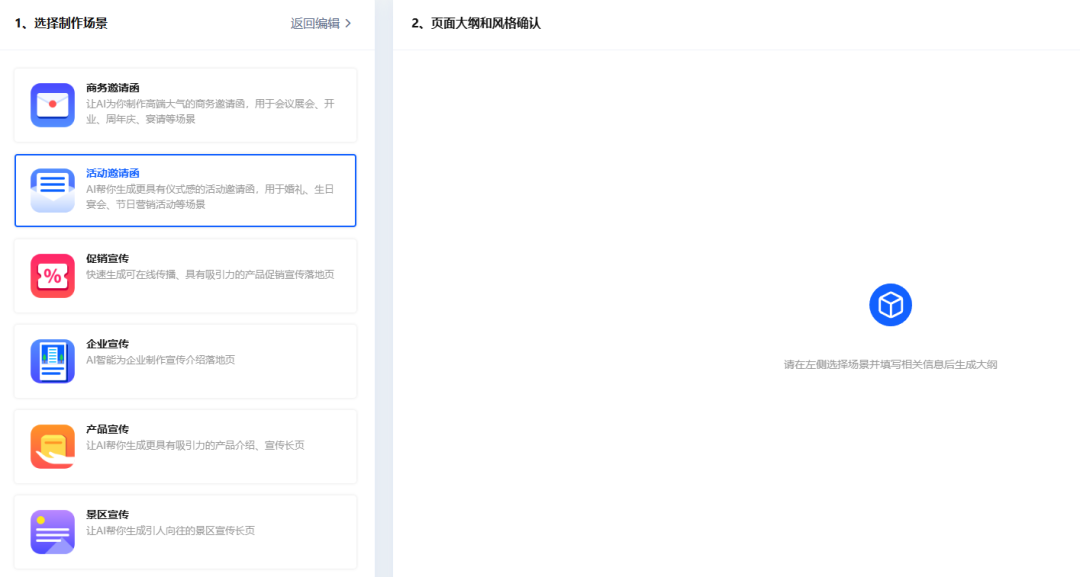Click the chevron beside 返回编辑
1080x577 pixels.
tap(348, 22)
